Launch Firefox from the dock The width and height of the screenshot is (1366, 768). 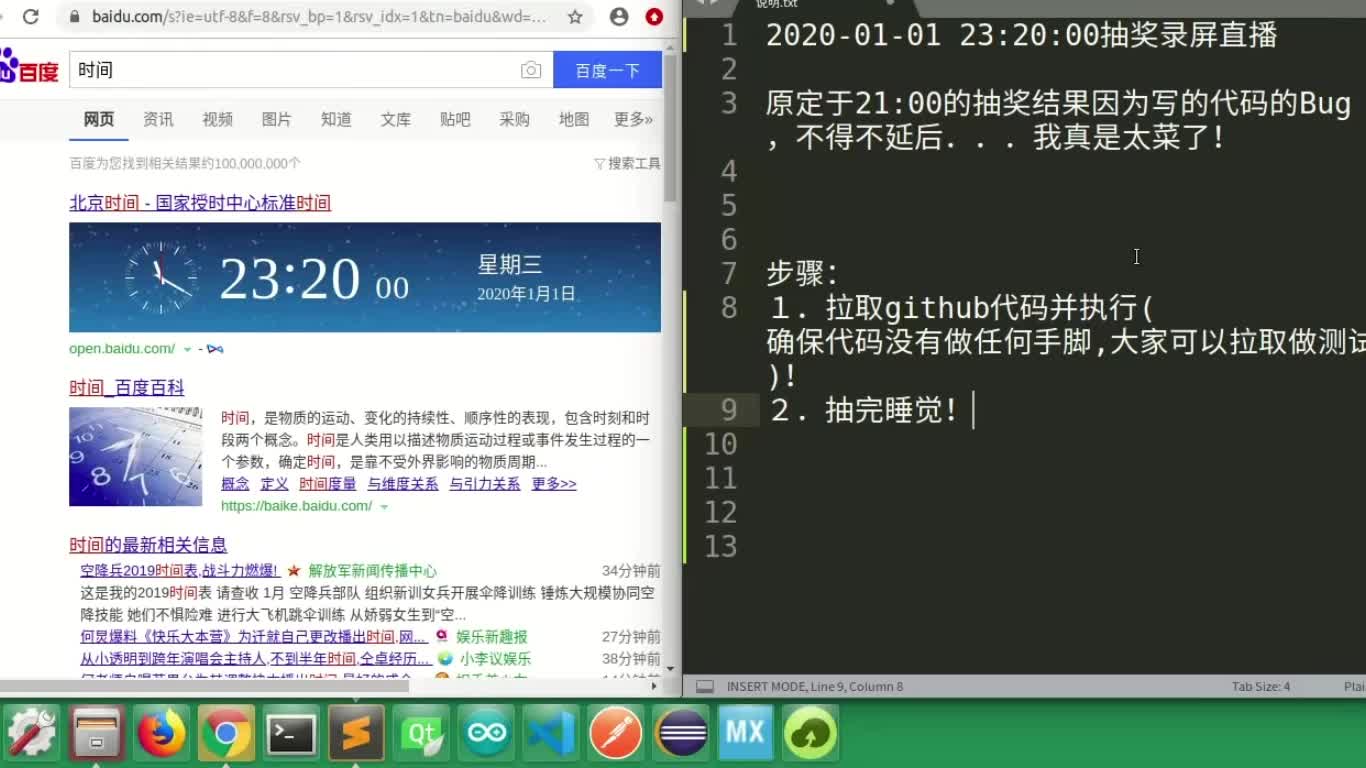(x=161, y=733)
